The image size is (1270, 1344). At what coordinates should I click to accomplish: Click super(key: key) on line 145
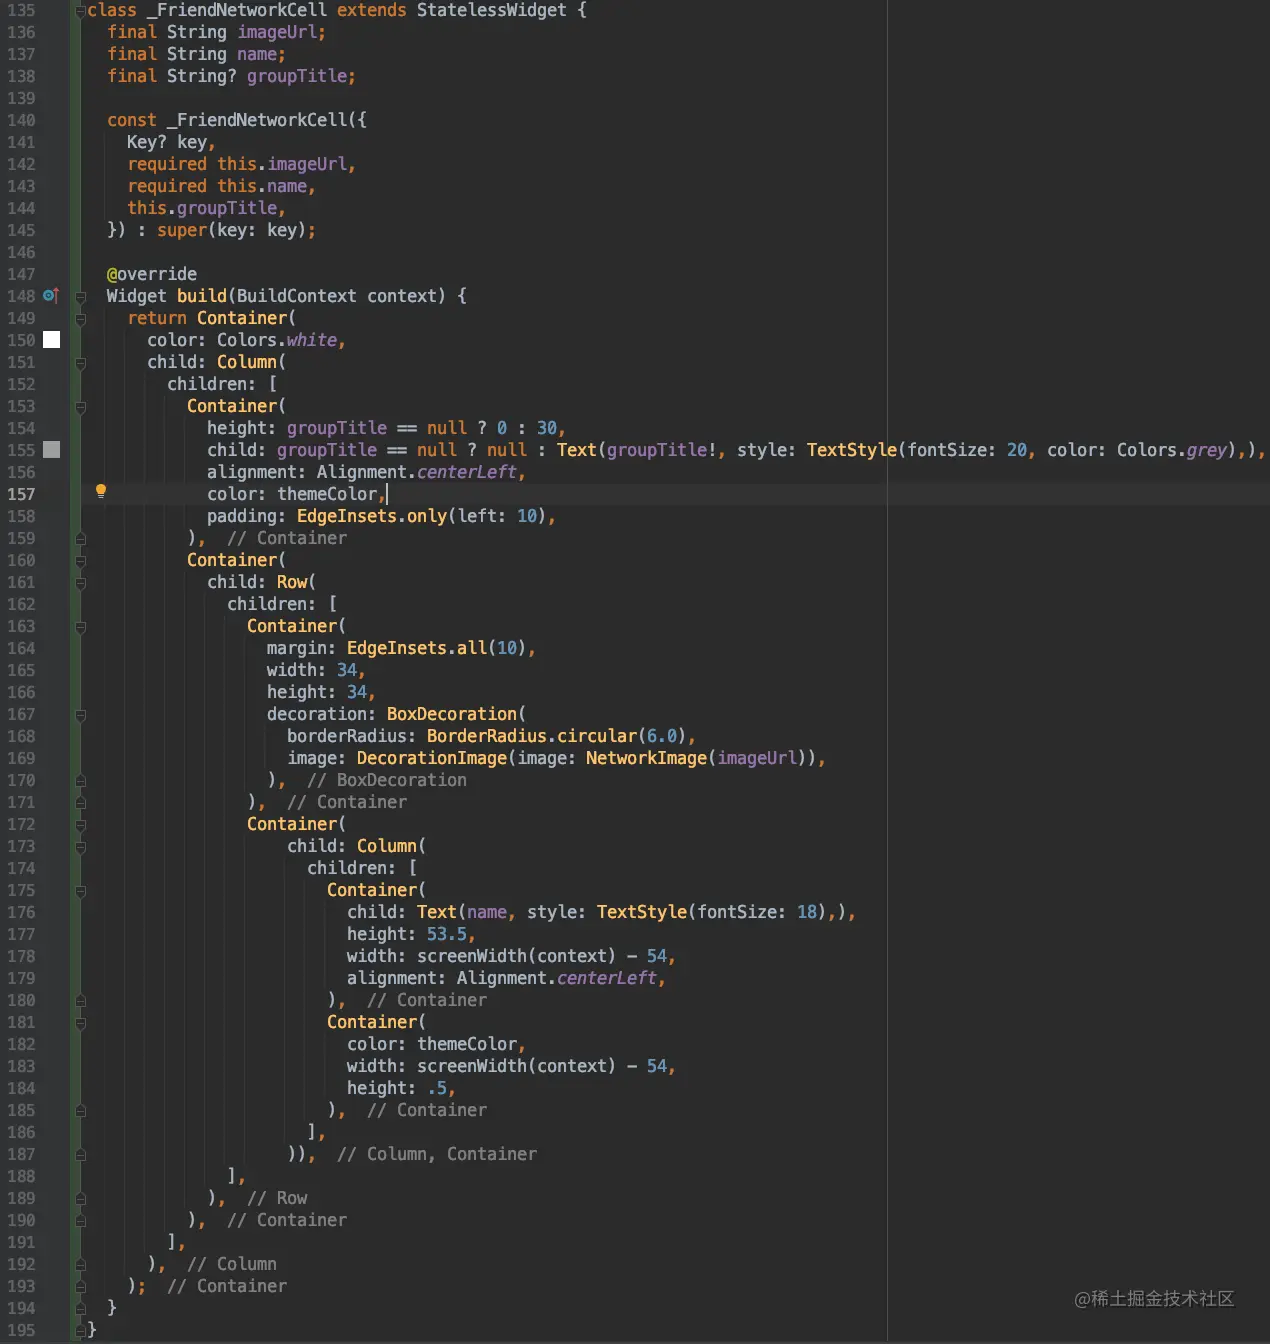point(231,230)
